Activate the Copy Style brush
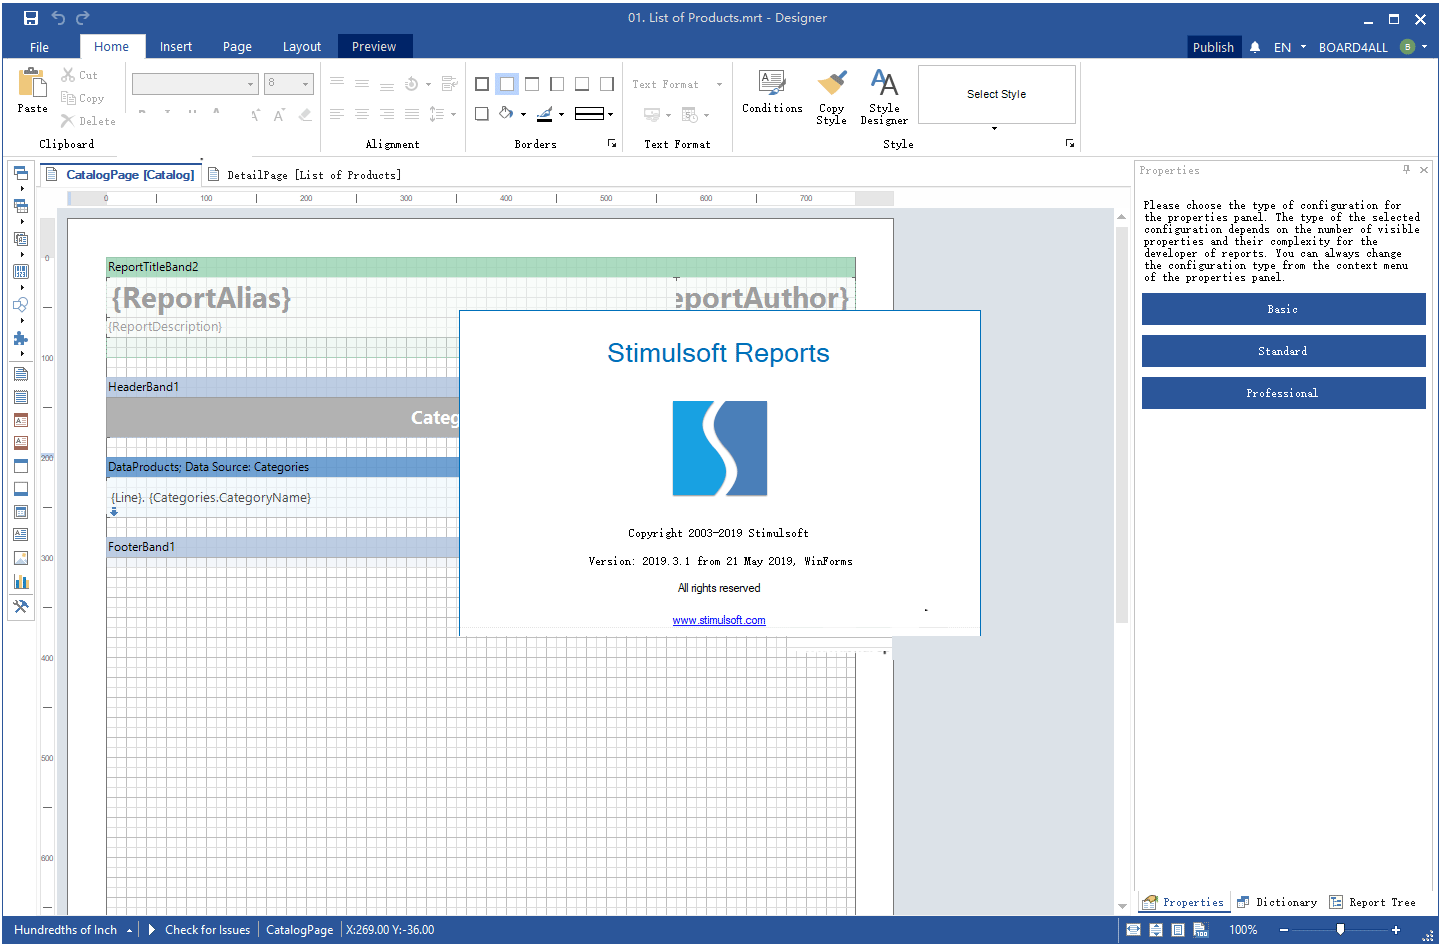 tap(831, 97)
